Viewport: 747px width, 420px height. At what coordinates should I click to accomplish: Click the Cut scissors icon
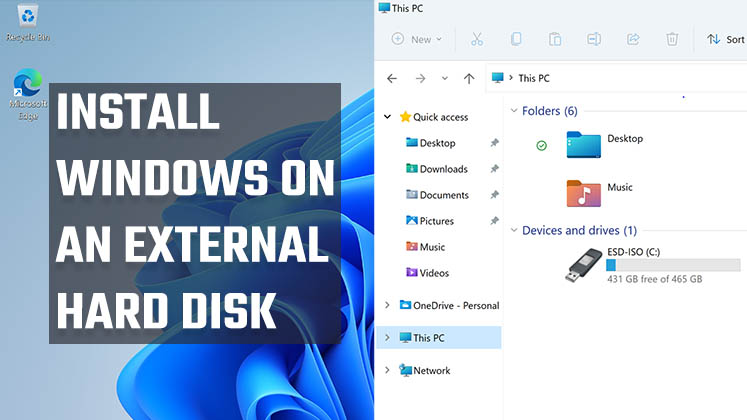click(476, 39)
